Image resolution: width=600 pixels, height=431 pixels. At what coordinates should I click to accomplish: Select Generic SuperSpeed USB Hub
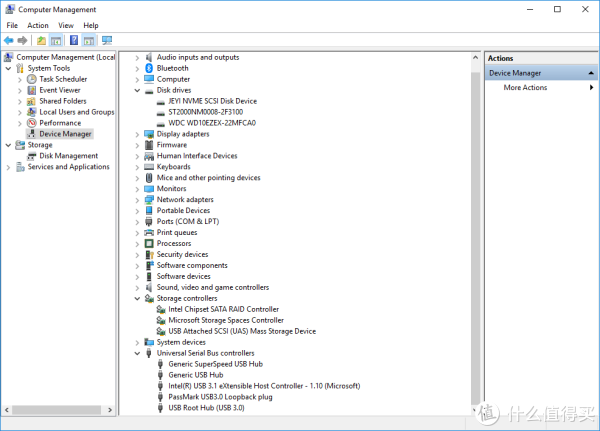coord(215,364)
